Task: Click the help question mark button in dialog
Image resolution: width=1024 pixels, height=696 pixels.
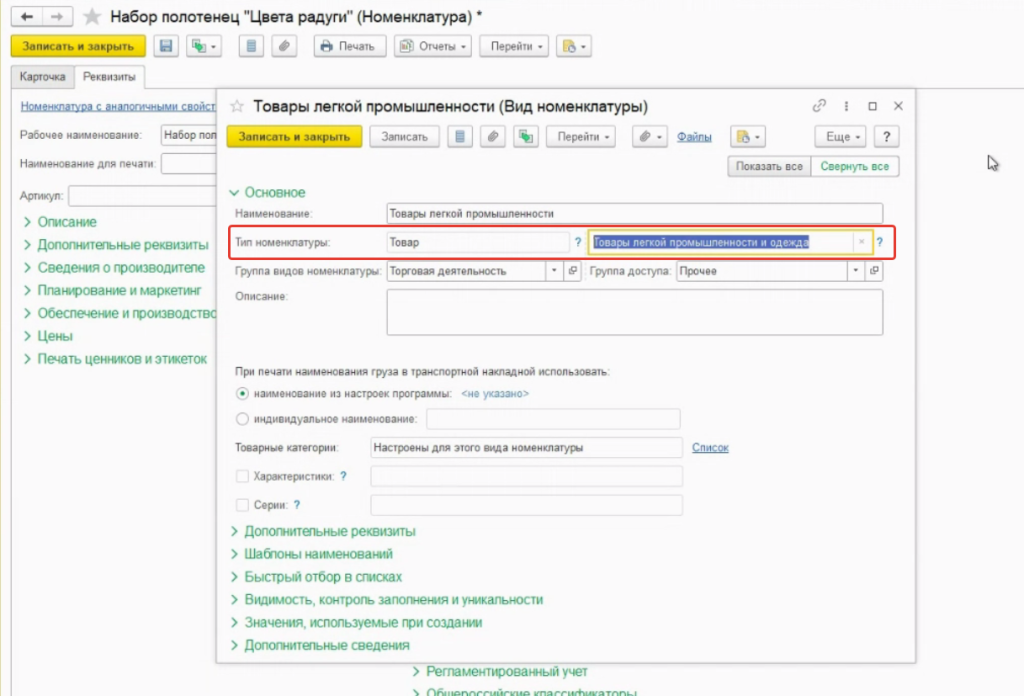Action: coord(887,137)
